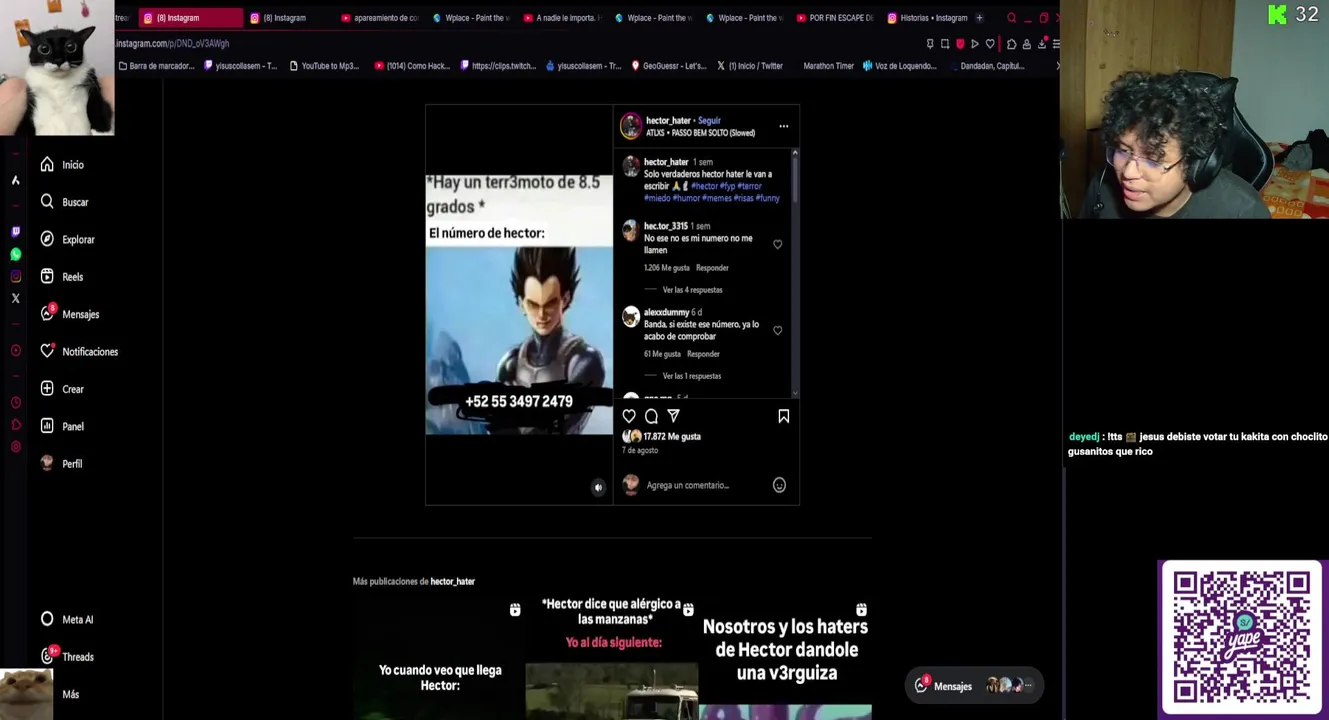The height and width of the screenshot is (720, 1329).
Task: Open Yo cuando veo que llega Hector post
Action: (x=439, y=659)
